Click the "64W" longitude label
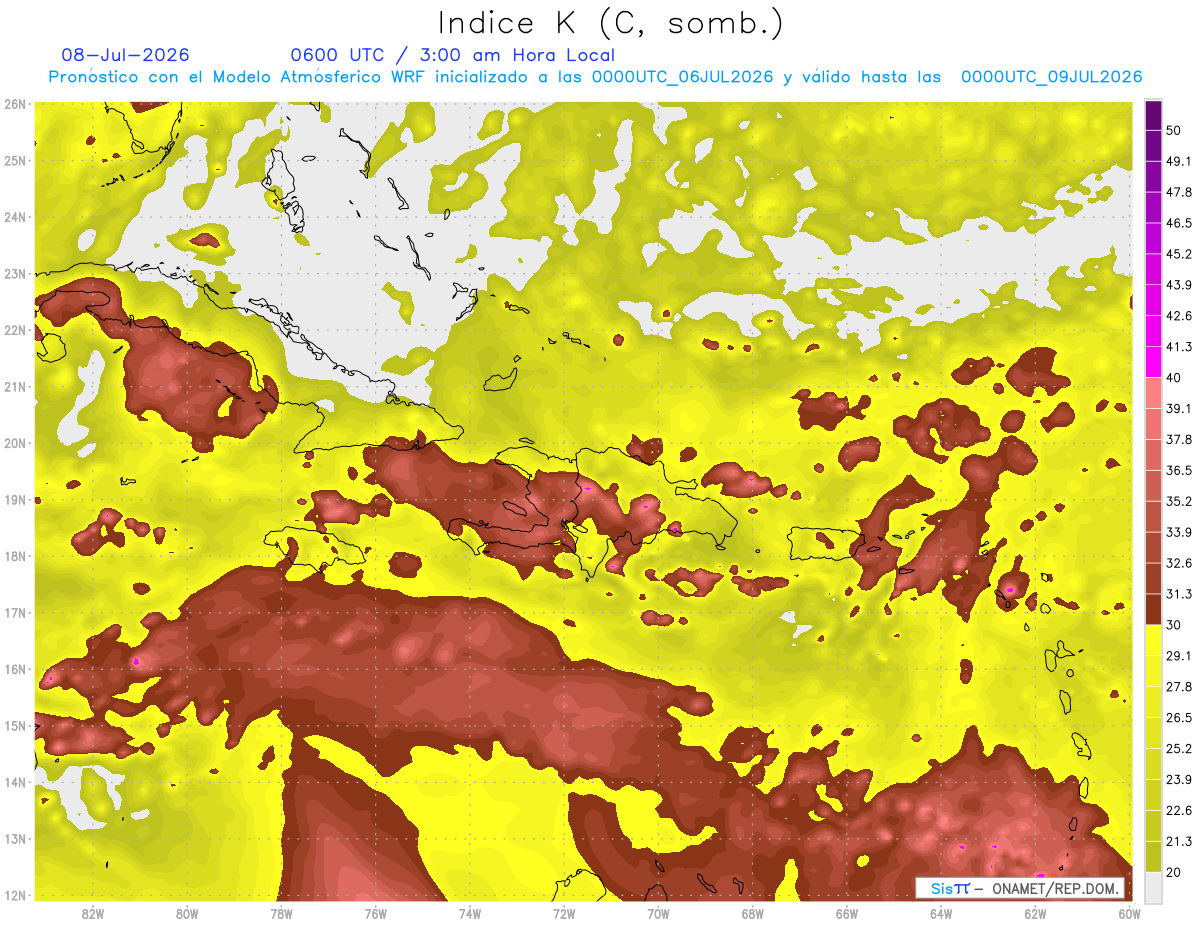This screenshot has height=927, width=1200. click(941, 913)
